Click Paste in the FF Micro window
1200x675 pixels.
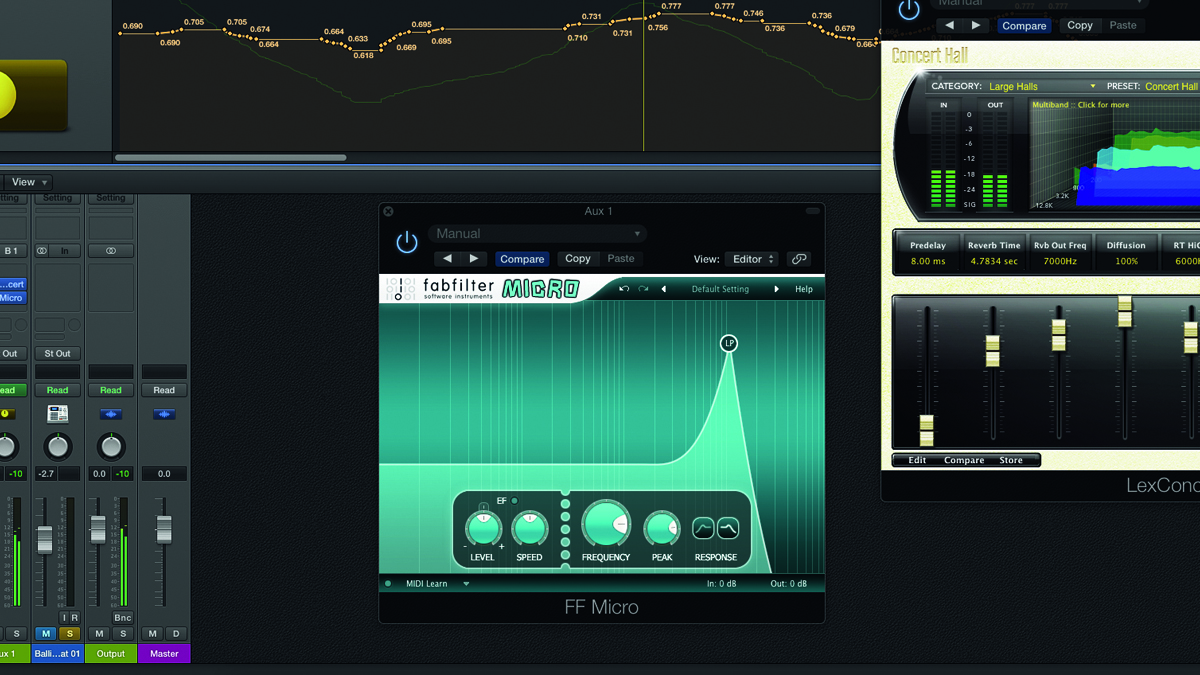coord(621,259)
